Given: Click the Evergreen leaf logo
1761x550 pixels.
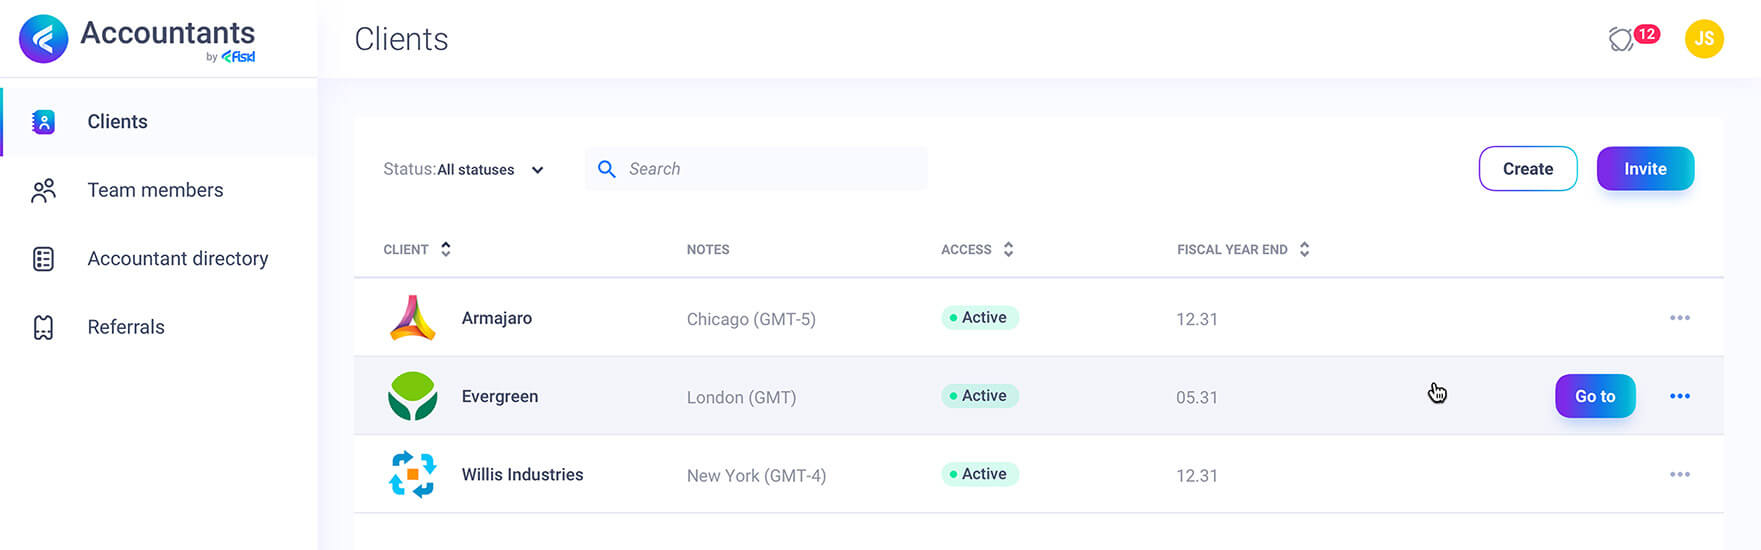Looking at the screenshot, I should click(412, 396).
